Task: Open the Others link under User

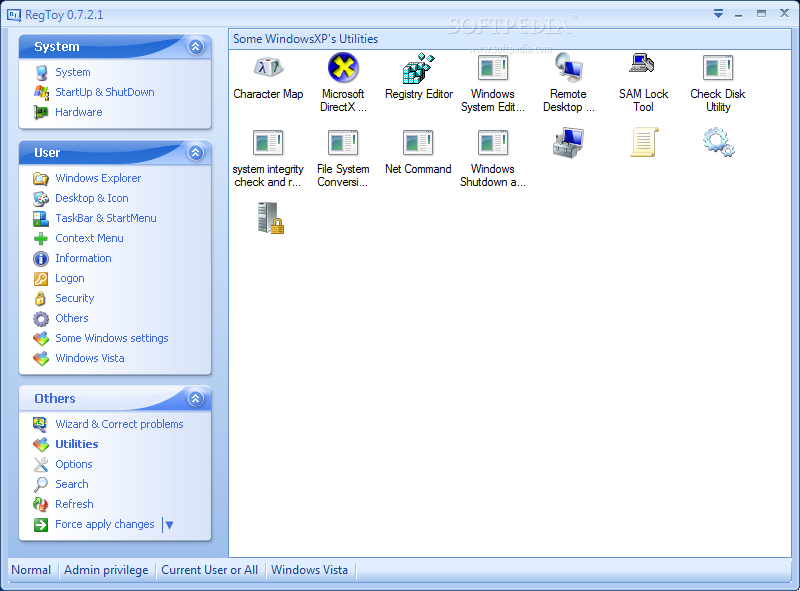Action: (72, 318)
